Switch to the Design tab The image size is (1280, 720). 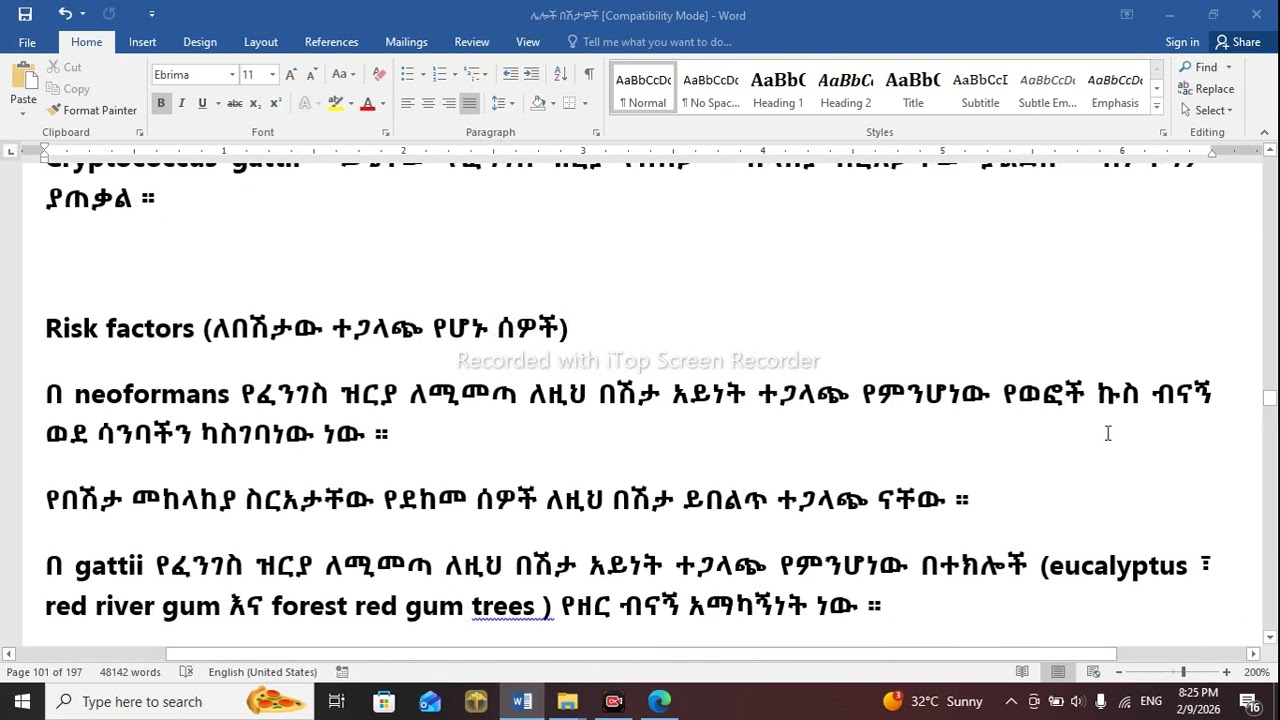point(200,42)
